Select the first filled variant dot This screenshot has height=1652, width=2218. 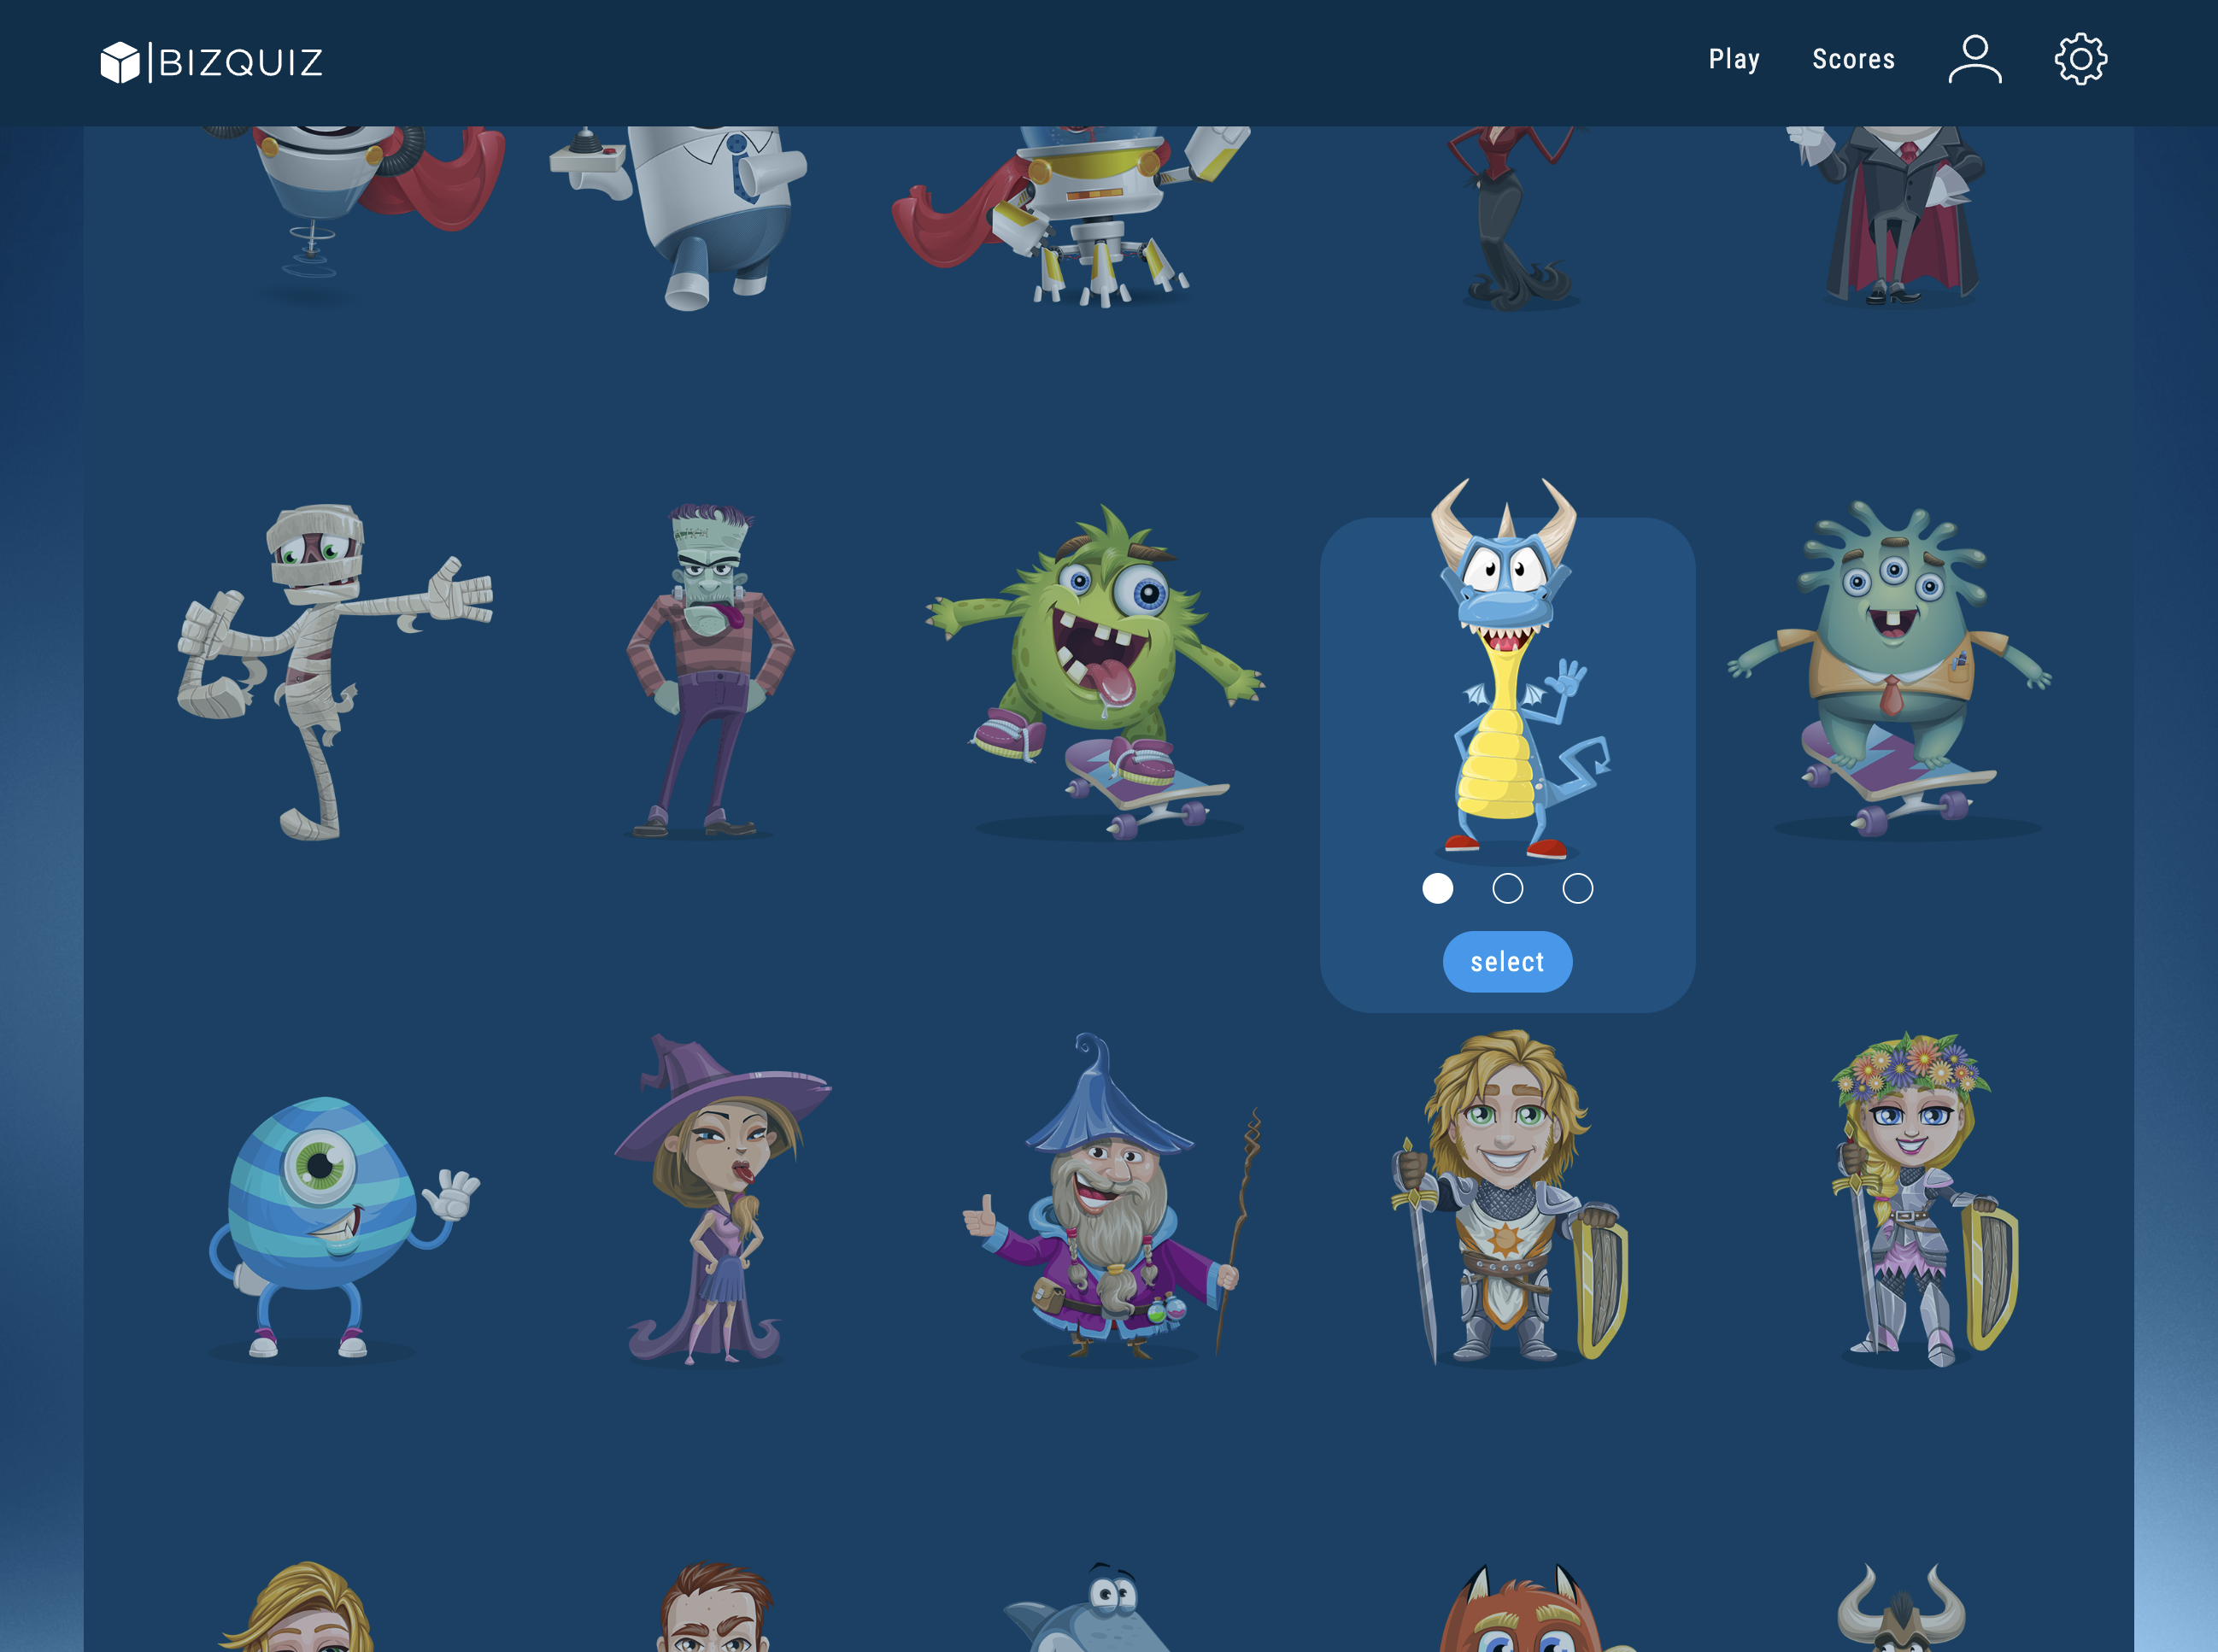pos(1437,888)
